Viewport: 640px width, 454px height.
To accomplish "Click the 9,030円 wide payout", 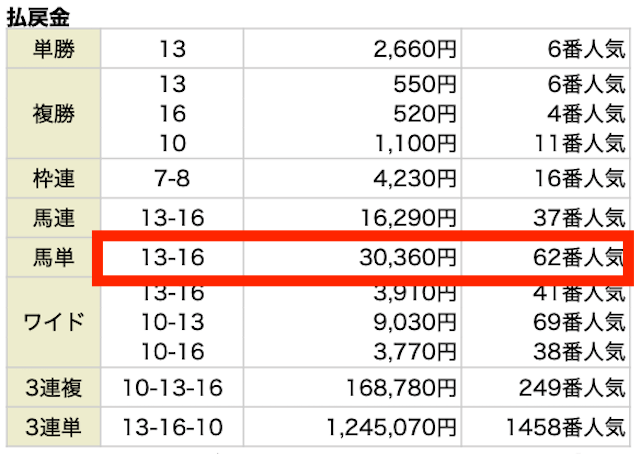I will pyautogui.click(x=414, y=322).
